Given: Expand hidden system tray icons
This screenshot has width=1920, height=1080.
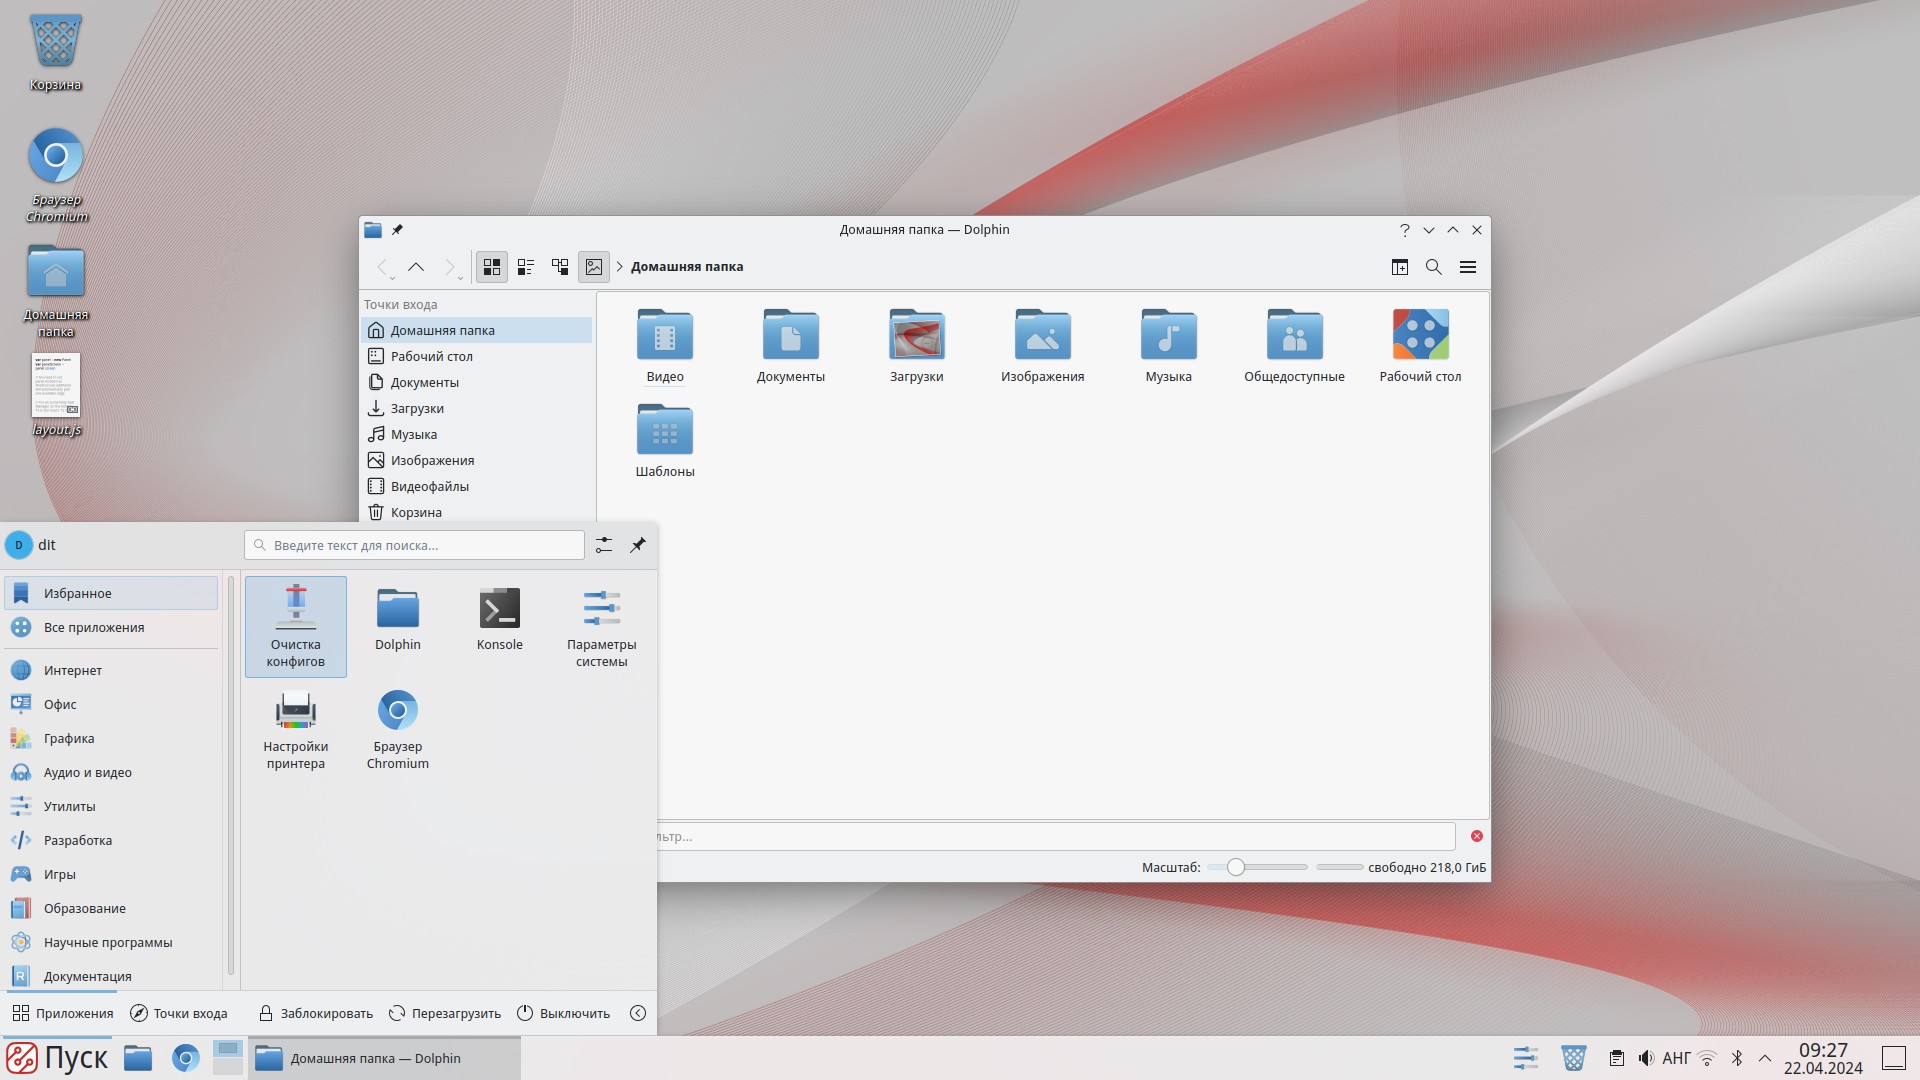Looking at the screenshot, I should coord(1766,1057).
